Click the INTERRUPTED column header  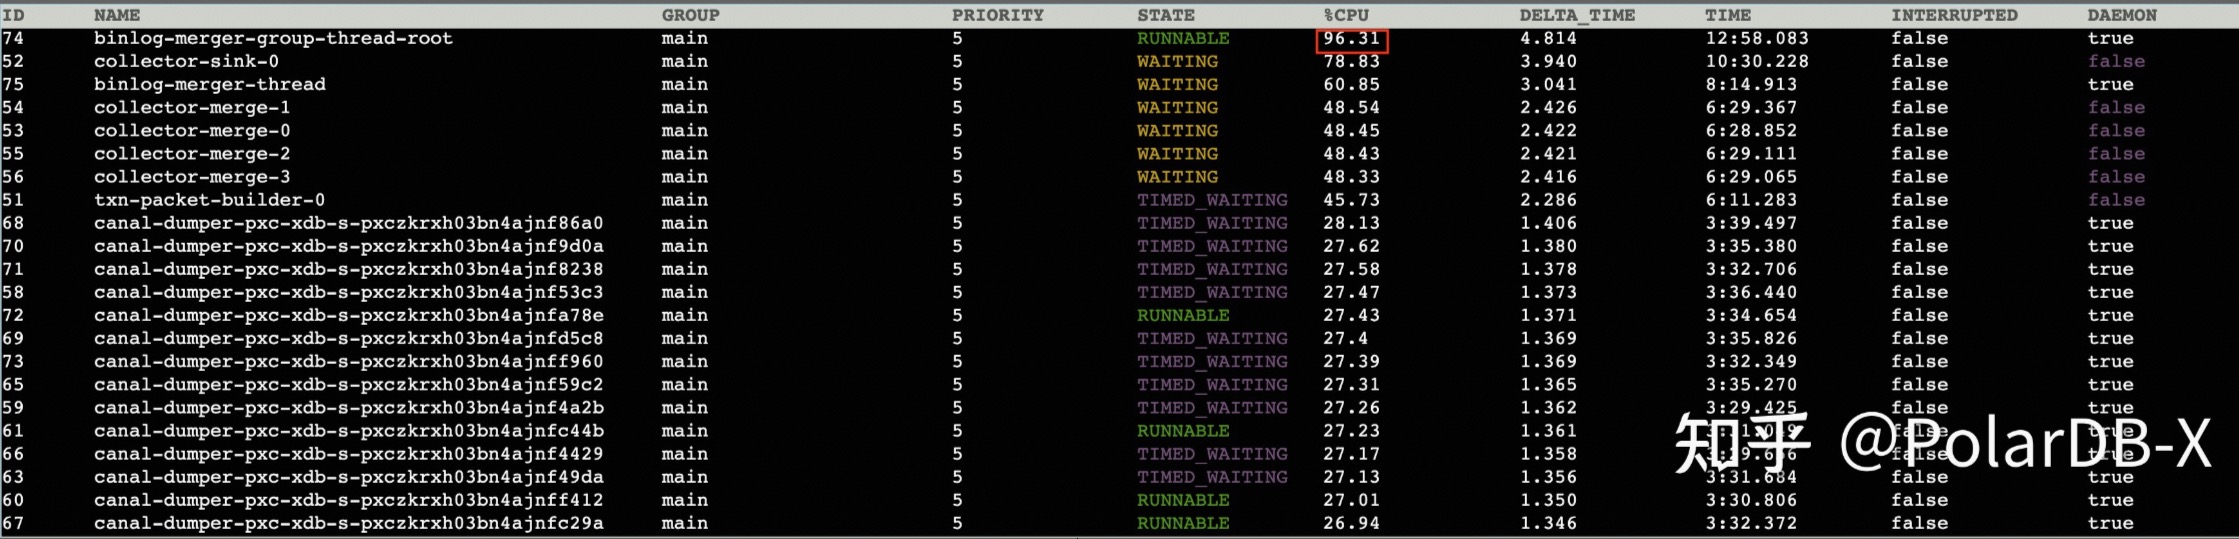(x=1954, y=15)
